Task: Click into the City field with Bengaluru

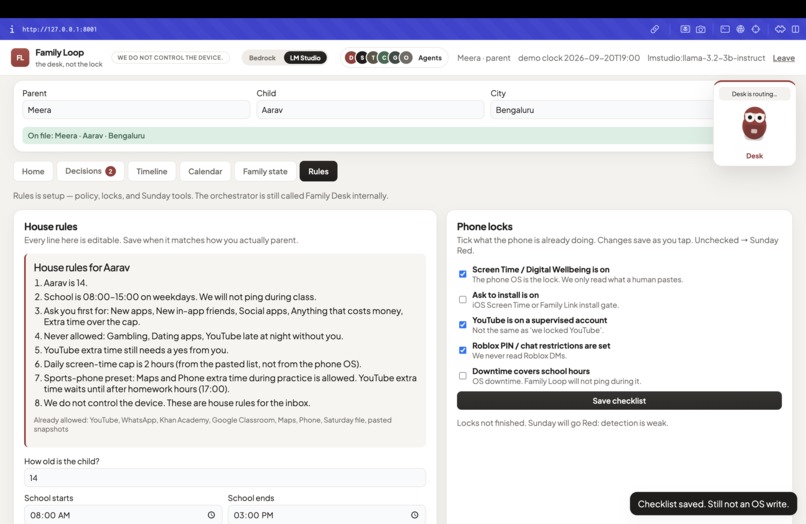Action: (601, 110)
